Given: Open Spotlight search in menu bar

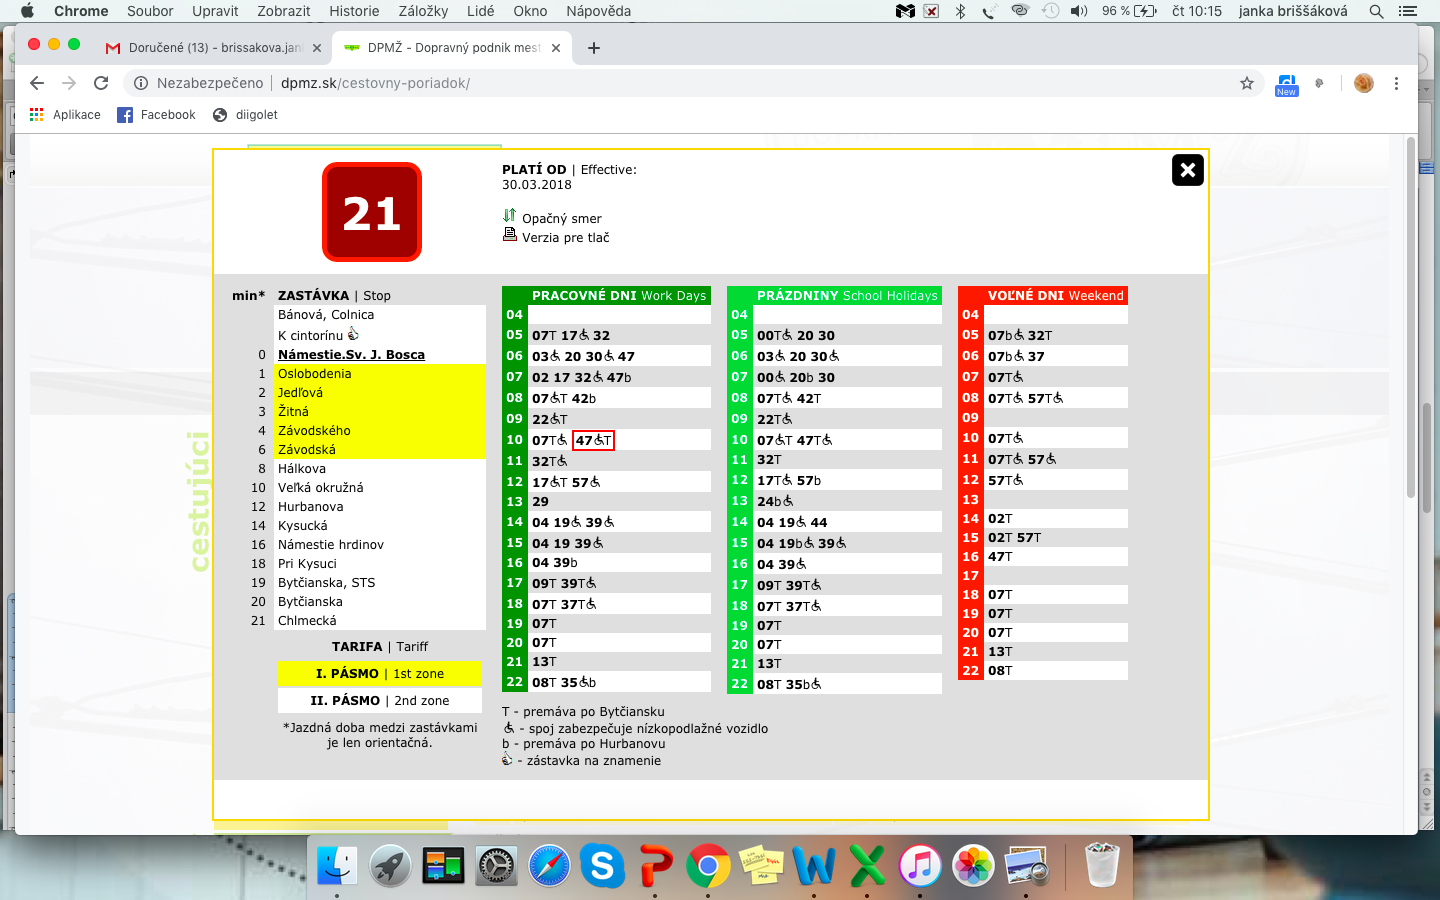Looking at the screenshot, I should (x=1376, y=11).
